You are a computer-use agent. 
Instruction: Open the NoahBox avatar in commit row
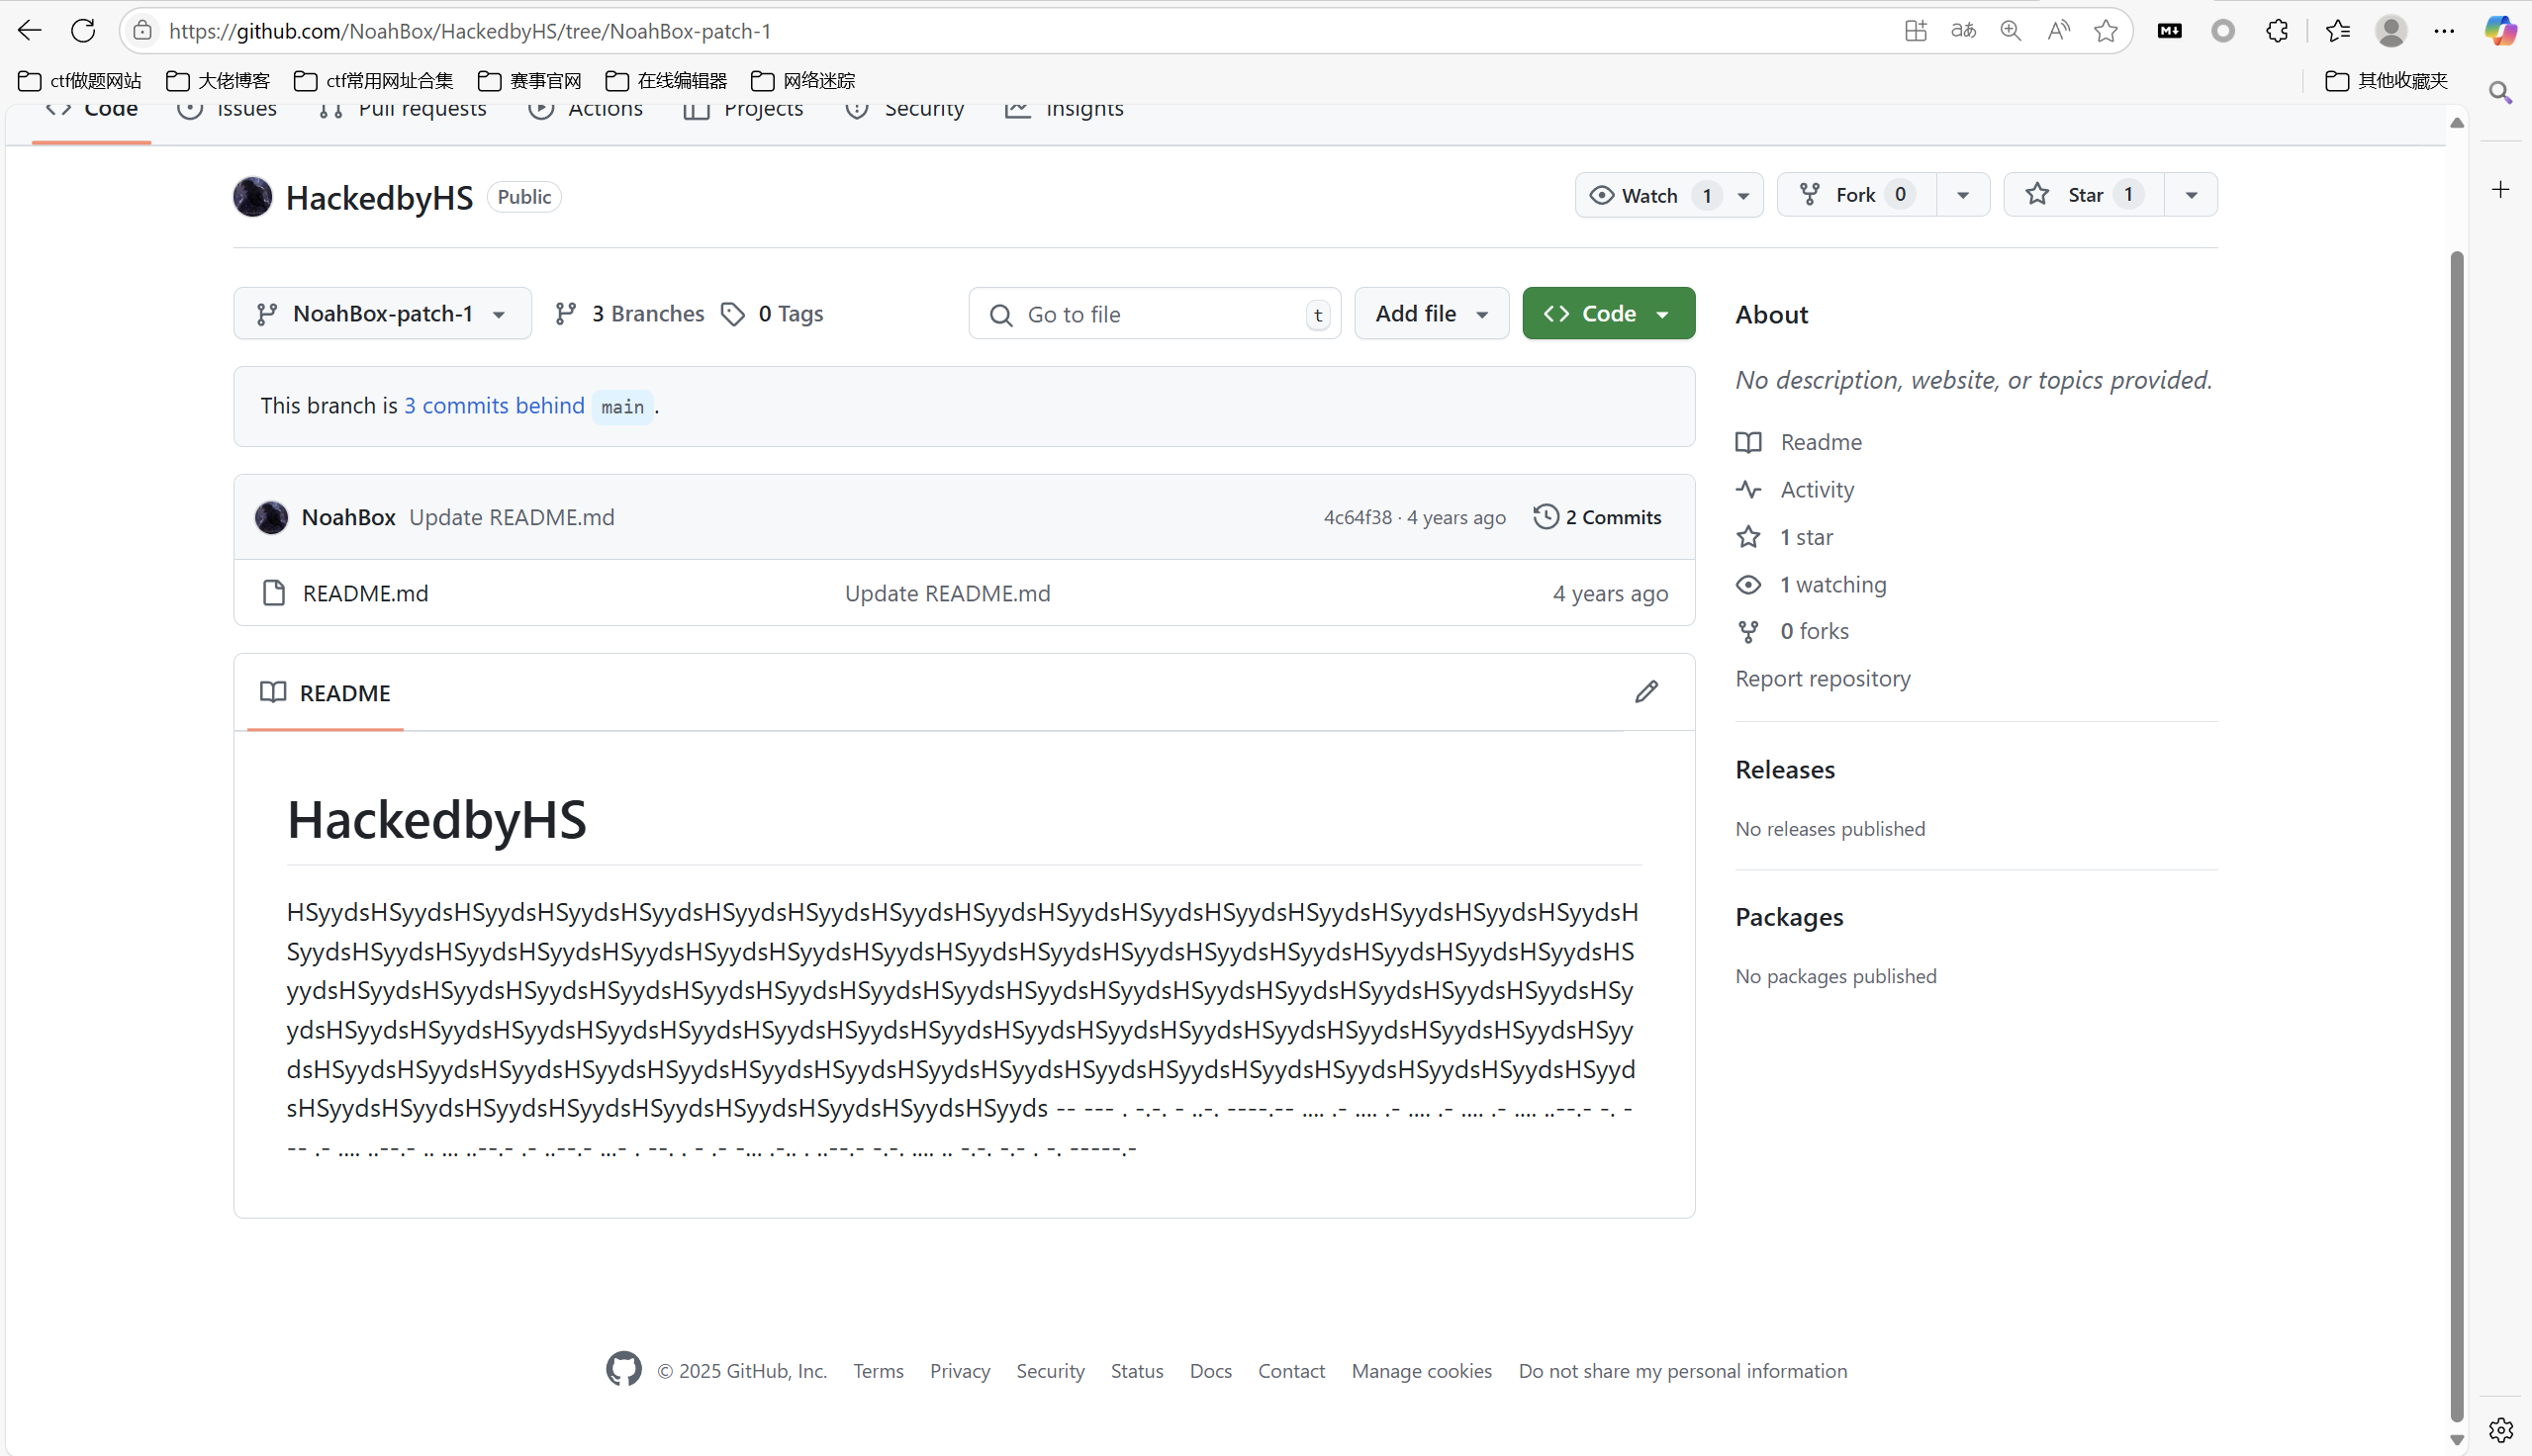[x=271, y=517]
